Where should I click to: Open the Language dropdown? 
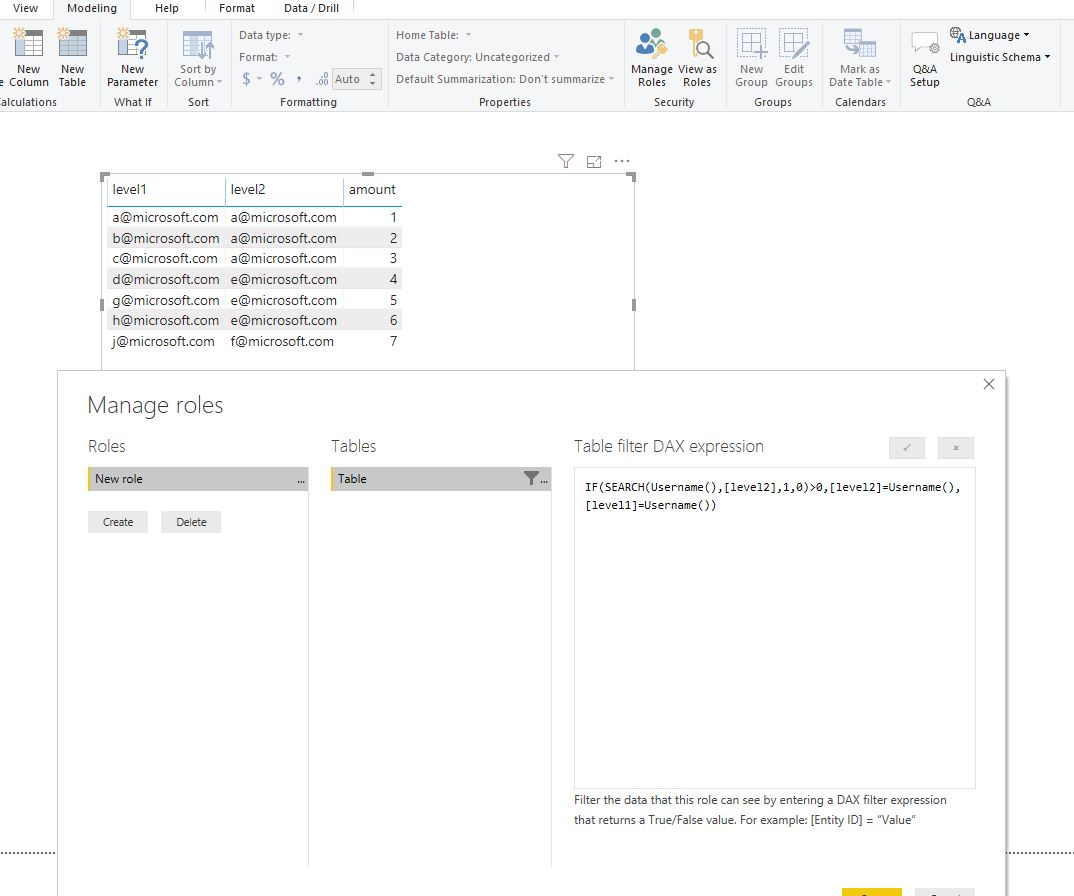coord(990,35)
